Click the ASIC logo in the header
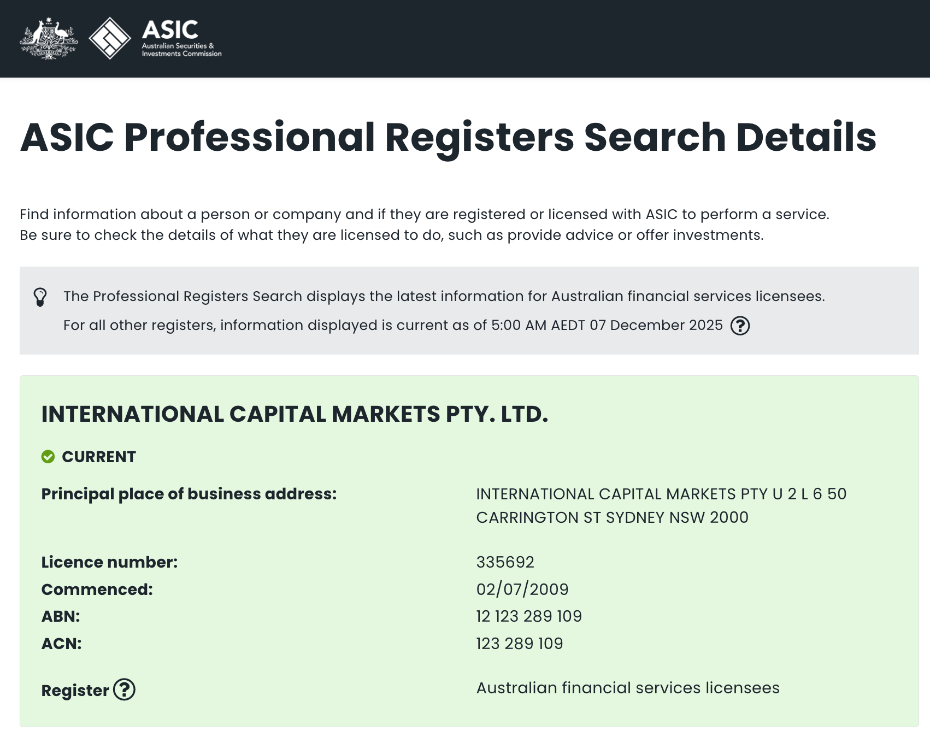Image resolution: width=930 pixels, height=743 pixels. (x=157, y=39)
